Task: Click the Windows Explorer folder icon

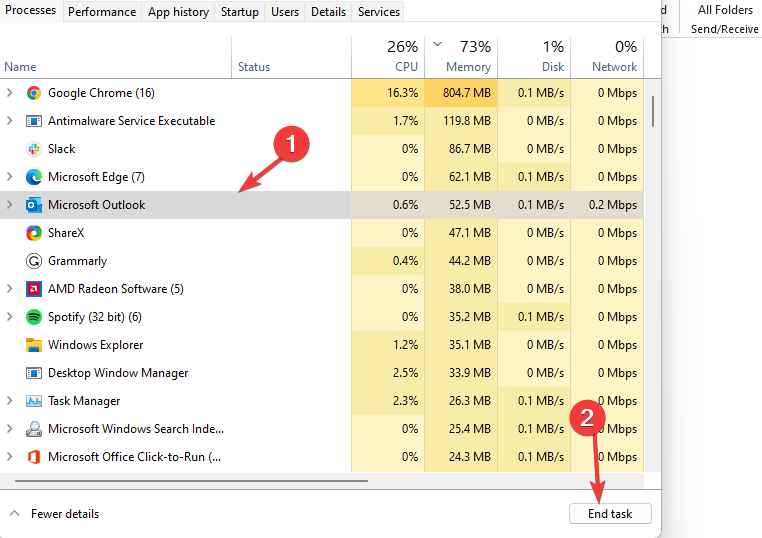Action: (34, 345)
